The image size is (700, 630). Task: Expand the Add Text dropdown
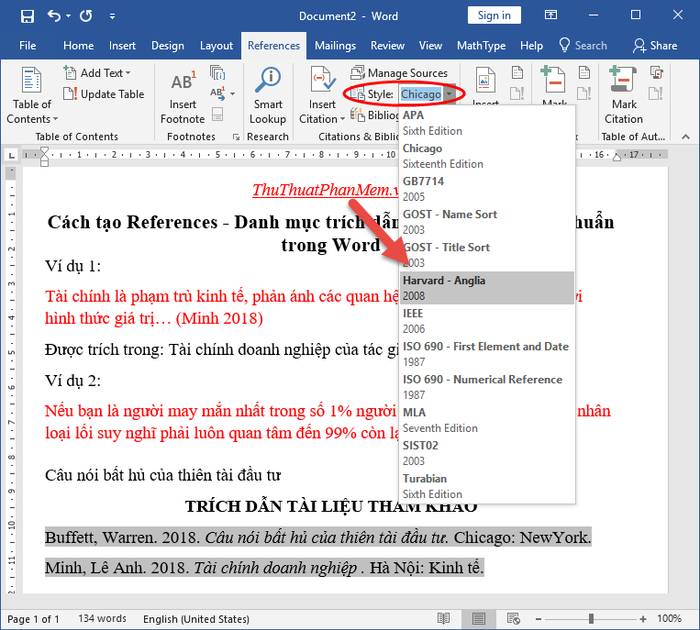pyautogui.click(x=128, y=73)
